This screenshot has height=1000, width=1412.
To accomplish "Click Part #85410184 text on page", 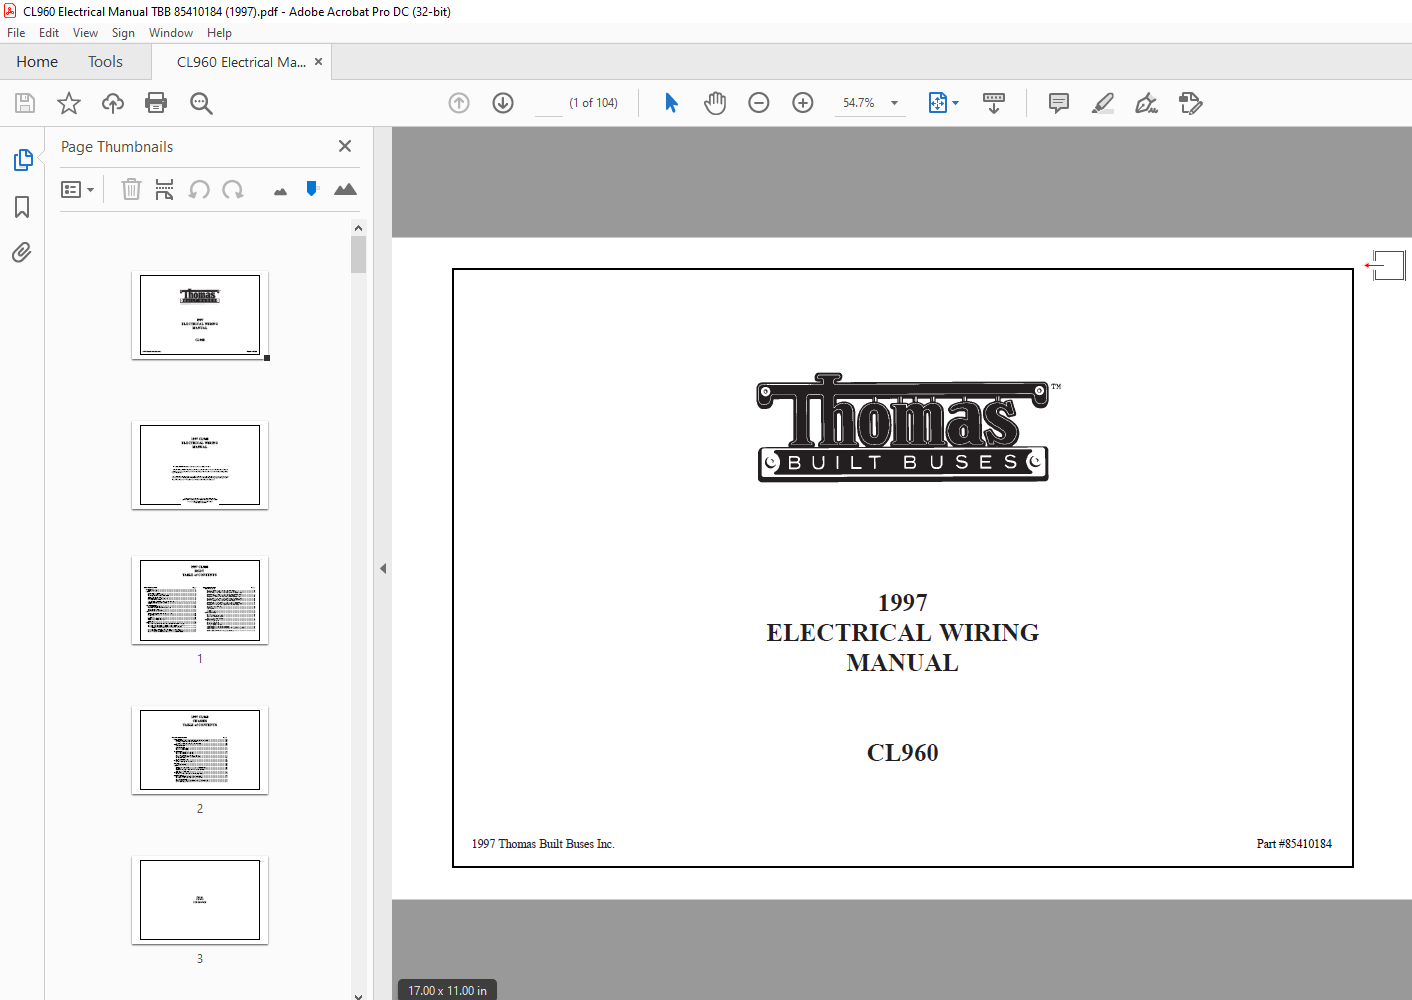I will tap(1294, 844).
